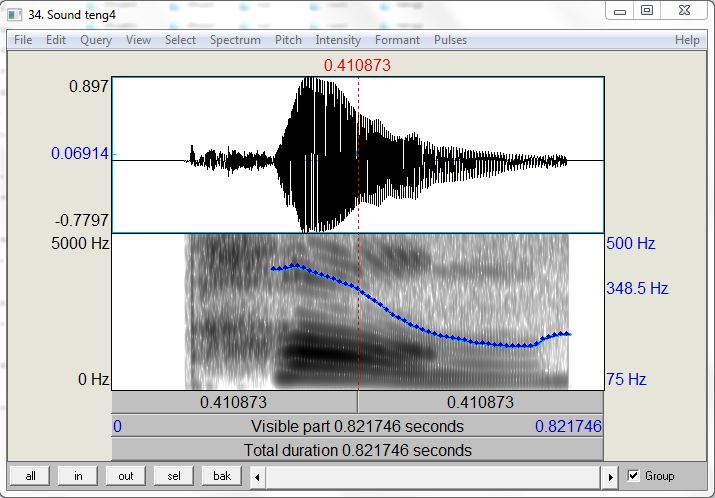Click the '500 Hz' pitch ceiling label
This screenshot has width=715, height=498.
[x=631, y=243]
